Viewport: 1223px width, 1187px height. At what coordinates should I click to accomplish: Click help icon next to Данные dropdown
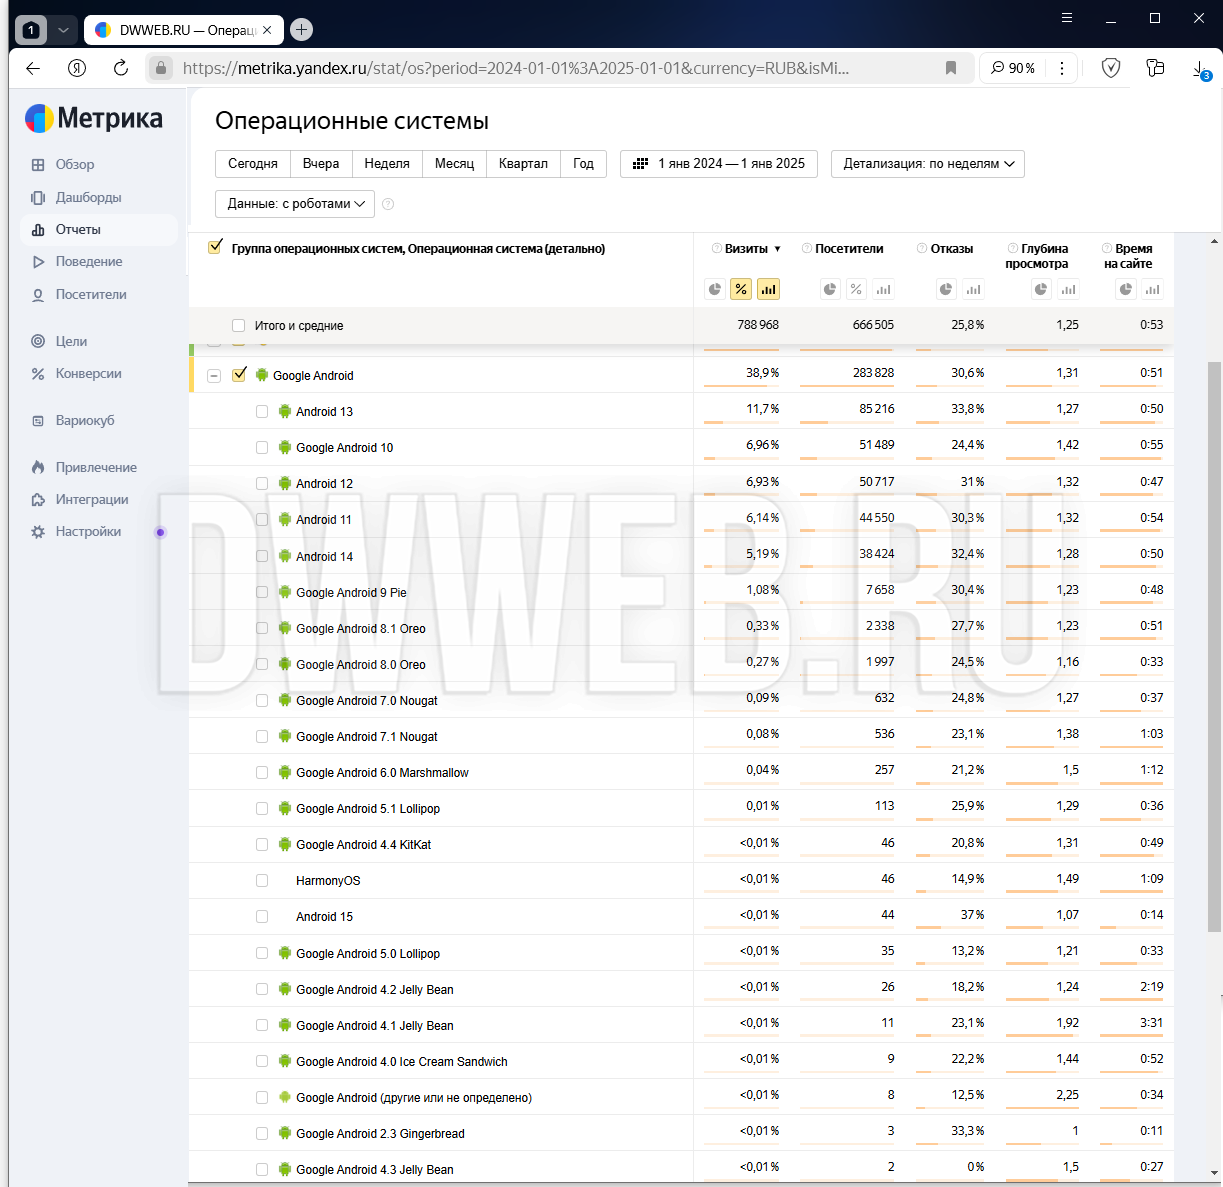(x=388, y=204)
